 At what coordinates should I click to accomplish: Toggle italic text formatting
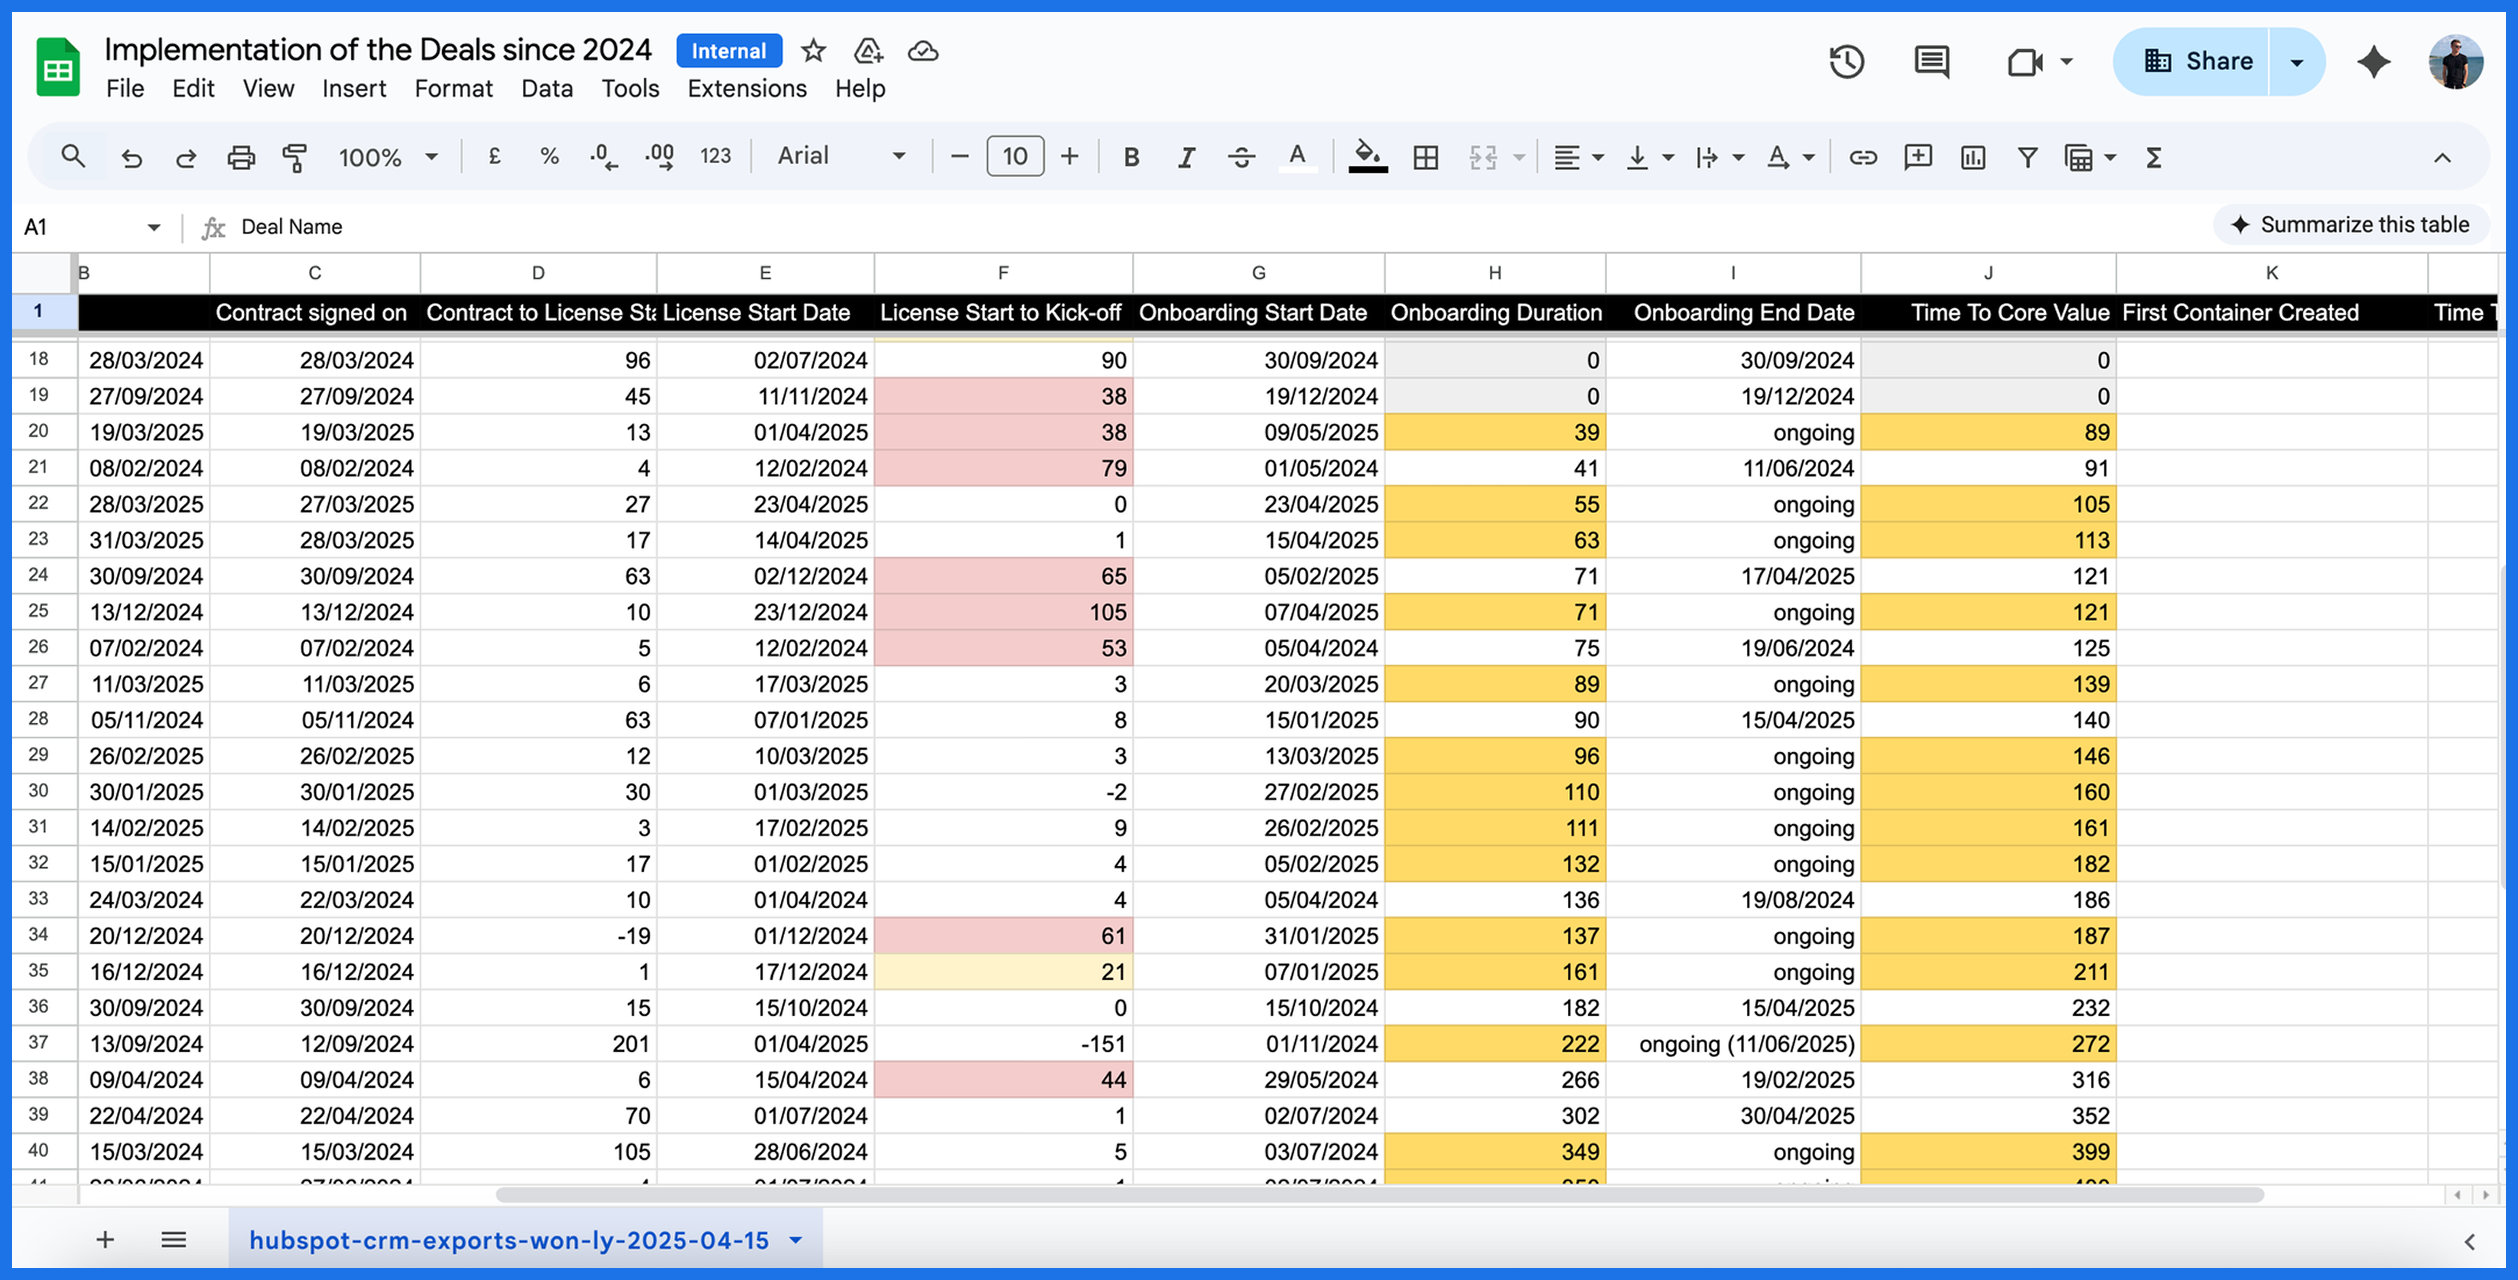[1186, 157]
